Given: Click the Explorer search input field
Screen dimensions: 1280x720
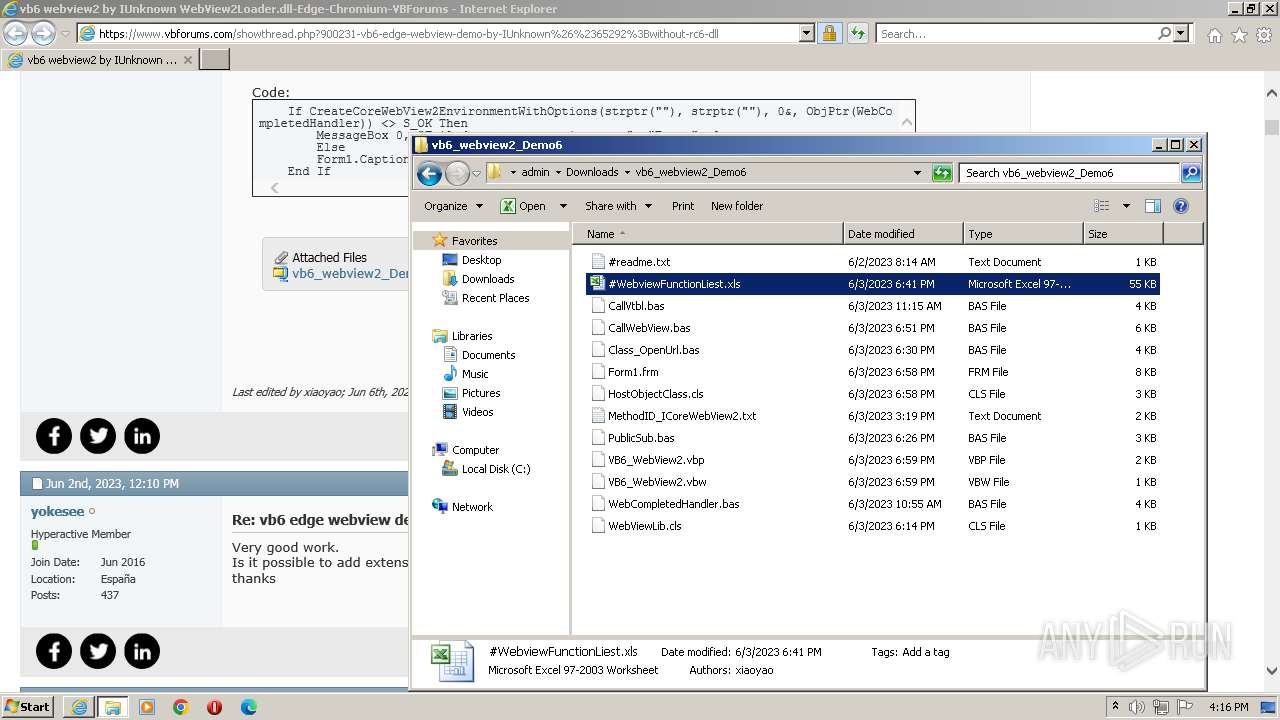Looking at the screenshot, I should 1069,173.
